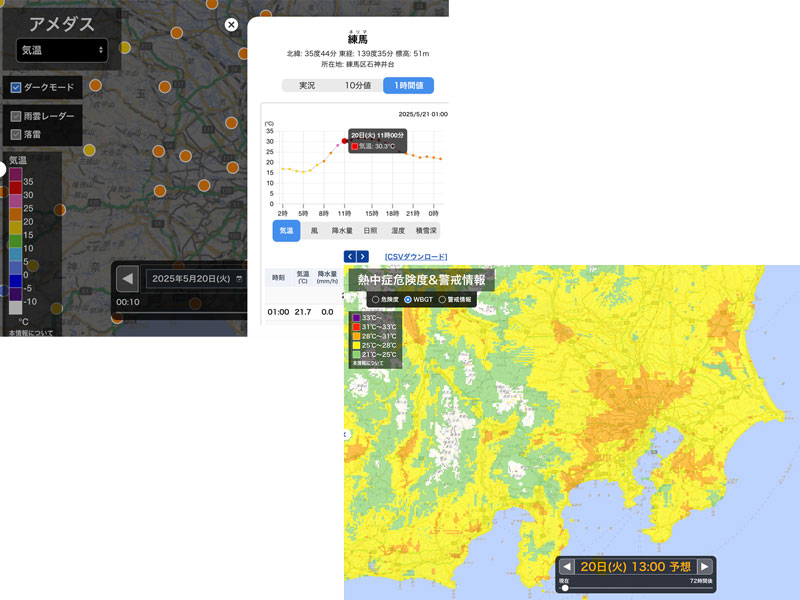Enable the 落雷 checkbox
This screenshot has width=800, height=600.
[16, 134]
